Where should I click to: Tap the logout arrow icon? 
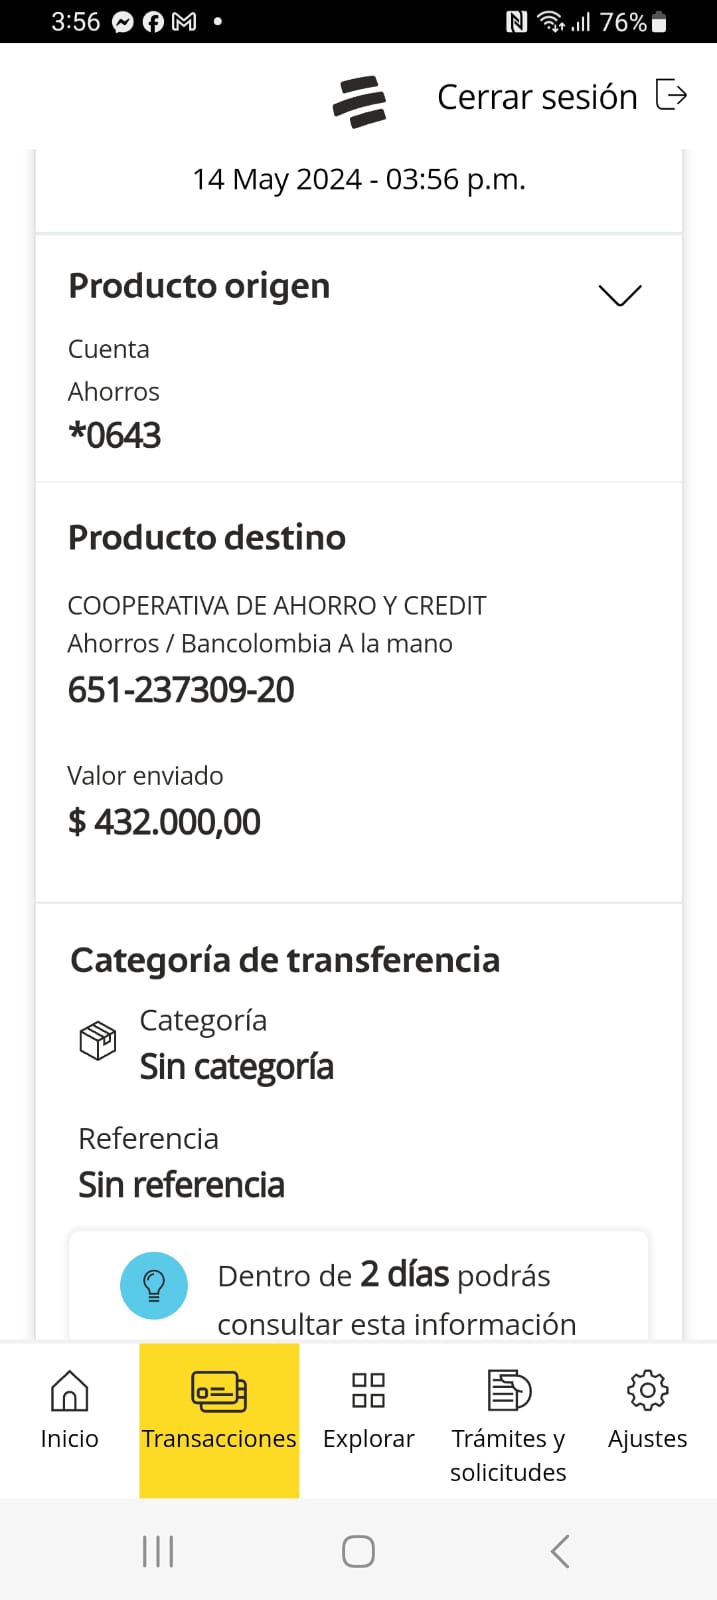(671, 95)
